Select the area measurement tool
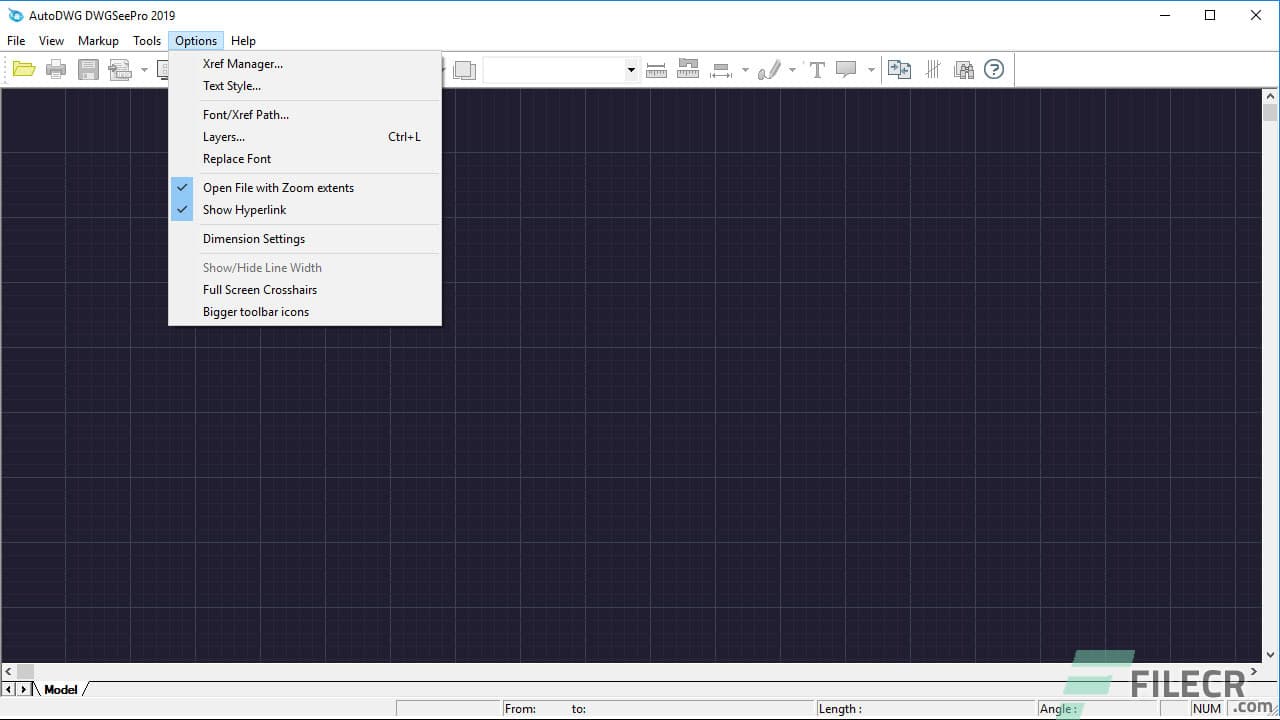This screenshot has width=1280, height=720. (688, 69)
